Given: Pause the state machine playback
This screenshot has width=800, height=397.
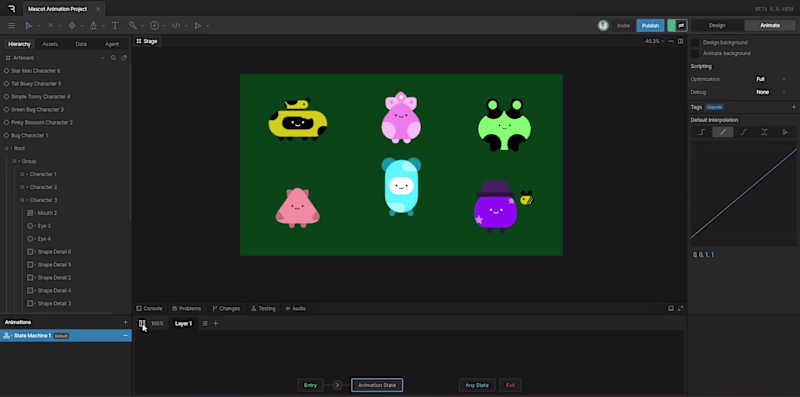Looking at the screenshot, I should point(142,324).
